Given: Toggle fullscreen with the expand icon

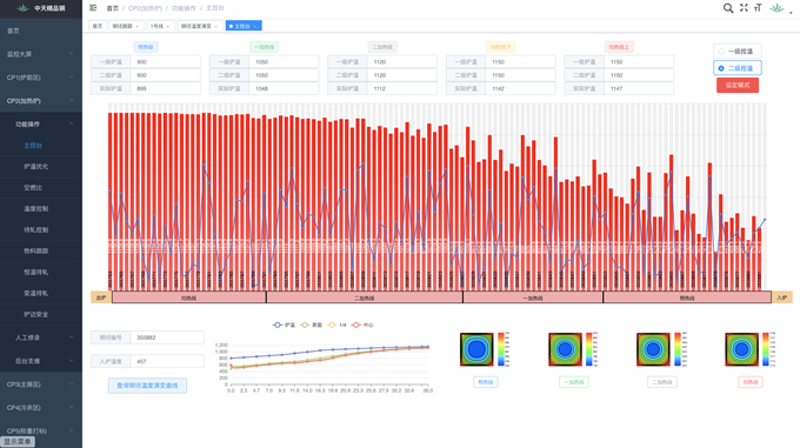Looking at the screenshot, I should pos(743,8).
